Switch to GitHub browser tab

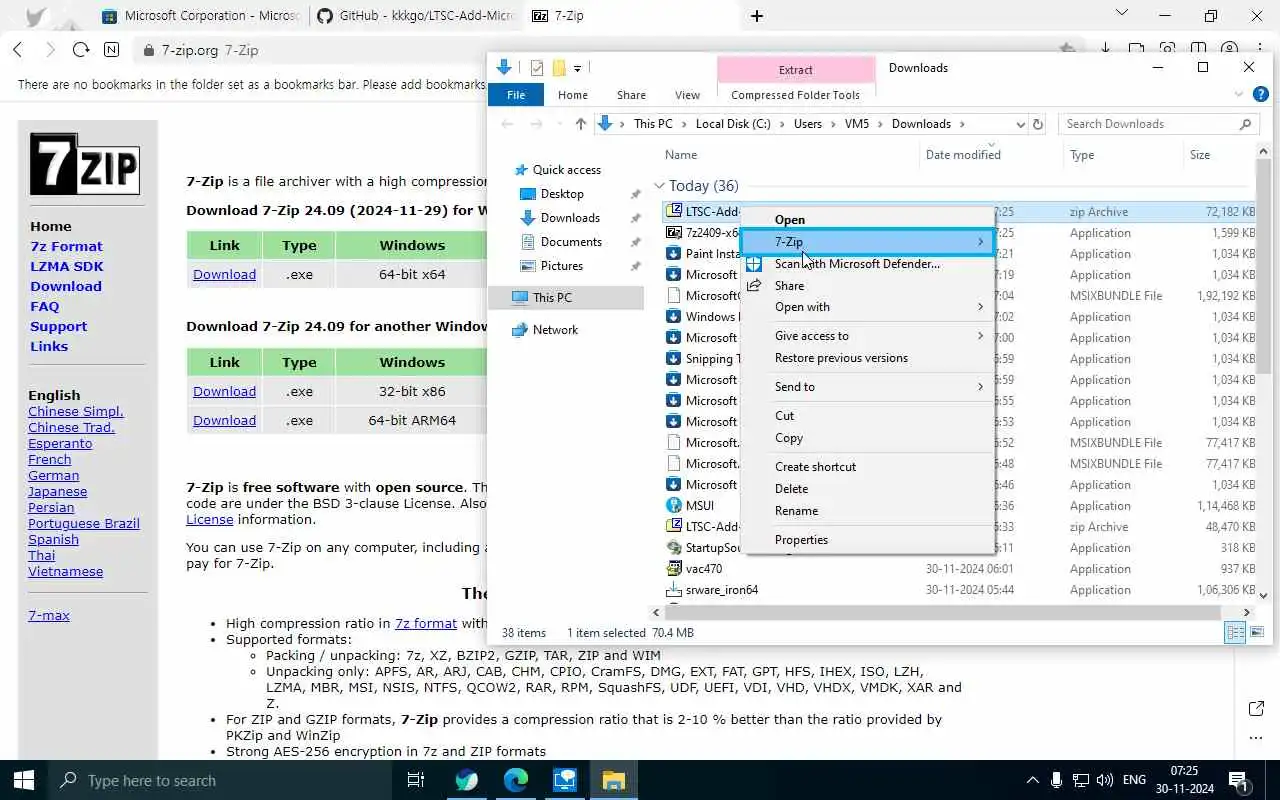click(415, 16)
